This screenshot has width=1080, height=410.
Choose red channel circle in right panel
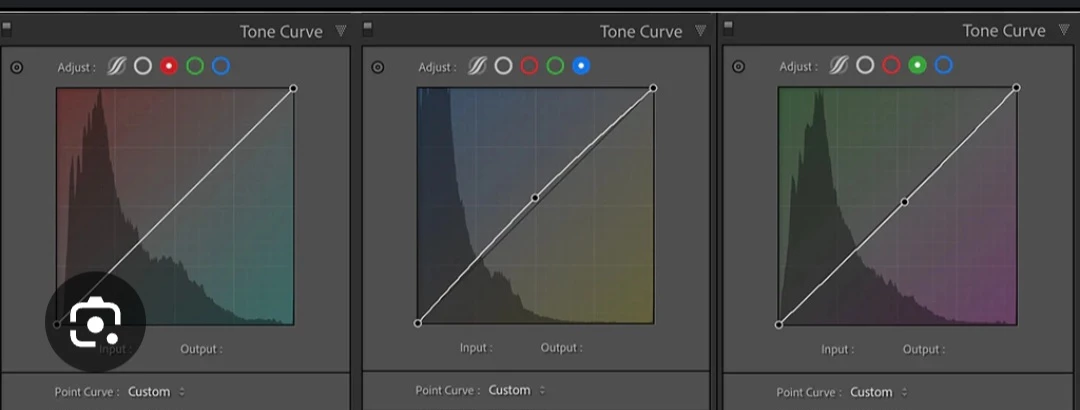click(x=891, y=65)
